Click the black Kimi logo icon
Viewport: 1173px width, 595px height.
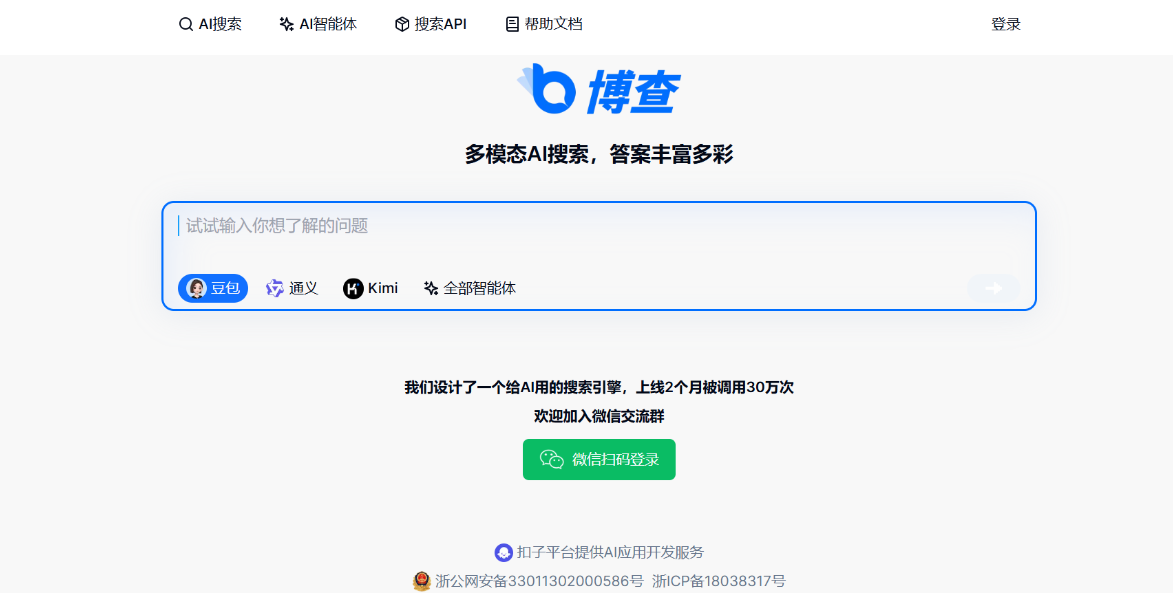[x=353, y=289]
